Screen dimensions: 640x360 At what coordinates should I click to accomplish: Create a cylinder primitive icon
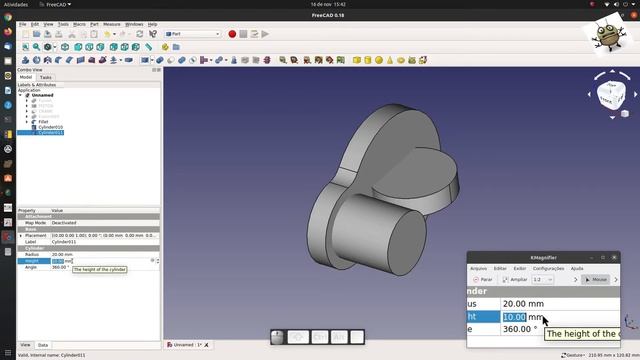pyautogui.click(x=368, y=60)
